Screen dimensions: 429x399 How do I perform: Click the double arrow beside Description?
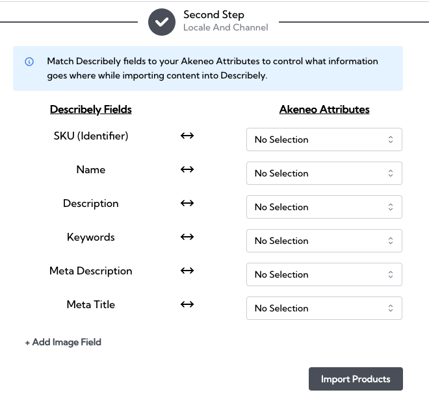pos(187,203)
